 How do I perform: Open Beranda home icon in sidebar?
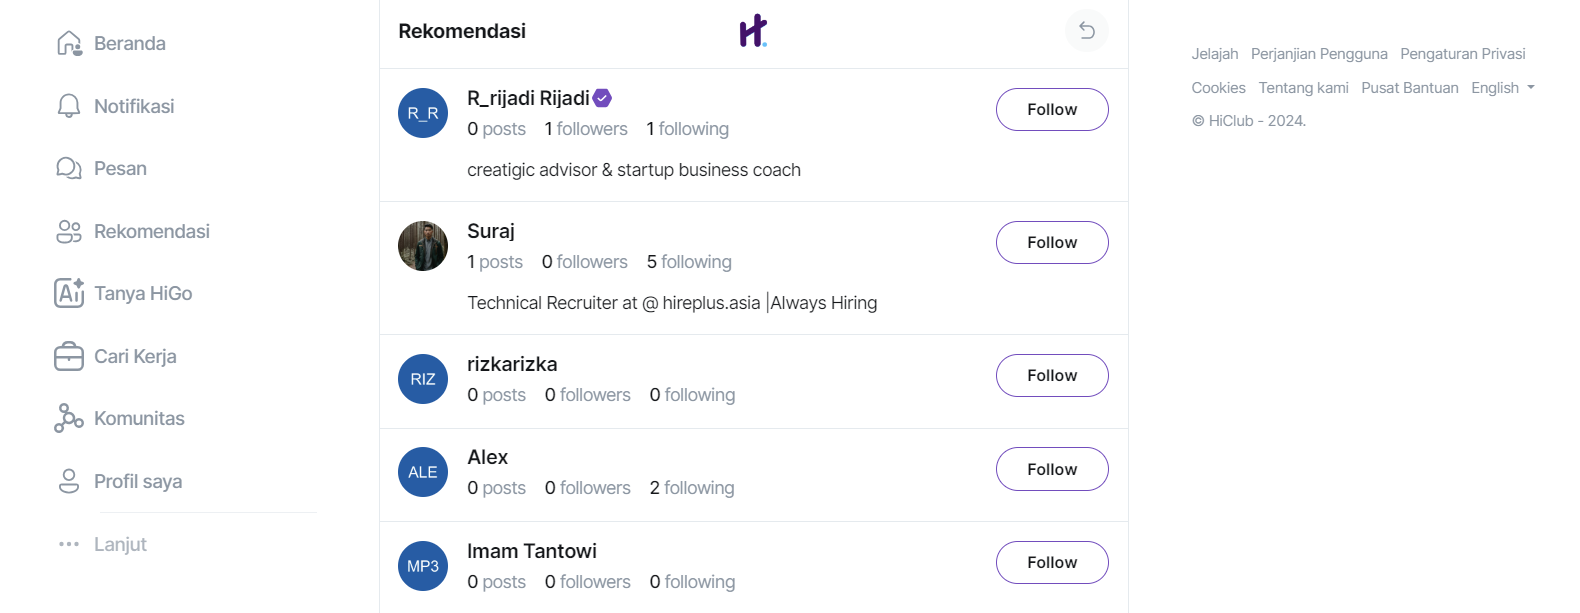click(69, 44)
